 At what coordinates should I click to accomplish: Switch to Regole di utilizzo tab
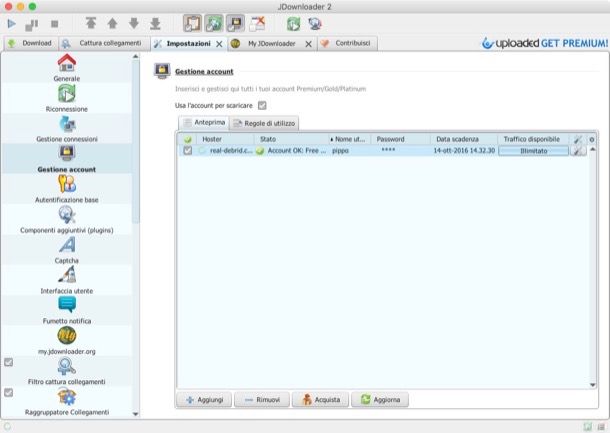pyautogui.click(x=264, y=123)
